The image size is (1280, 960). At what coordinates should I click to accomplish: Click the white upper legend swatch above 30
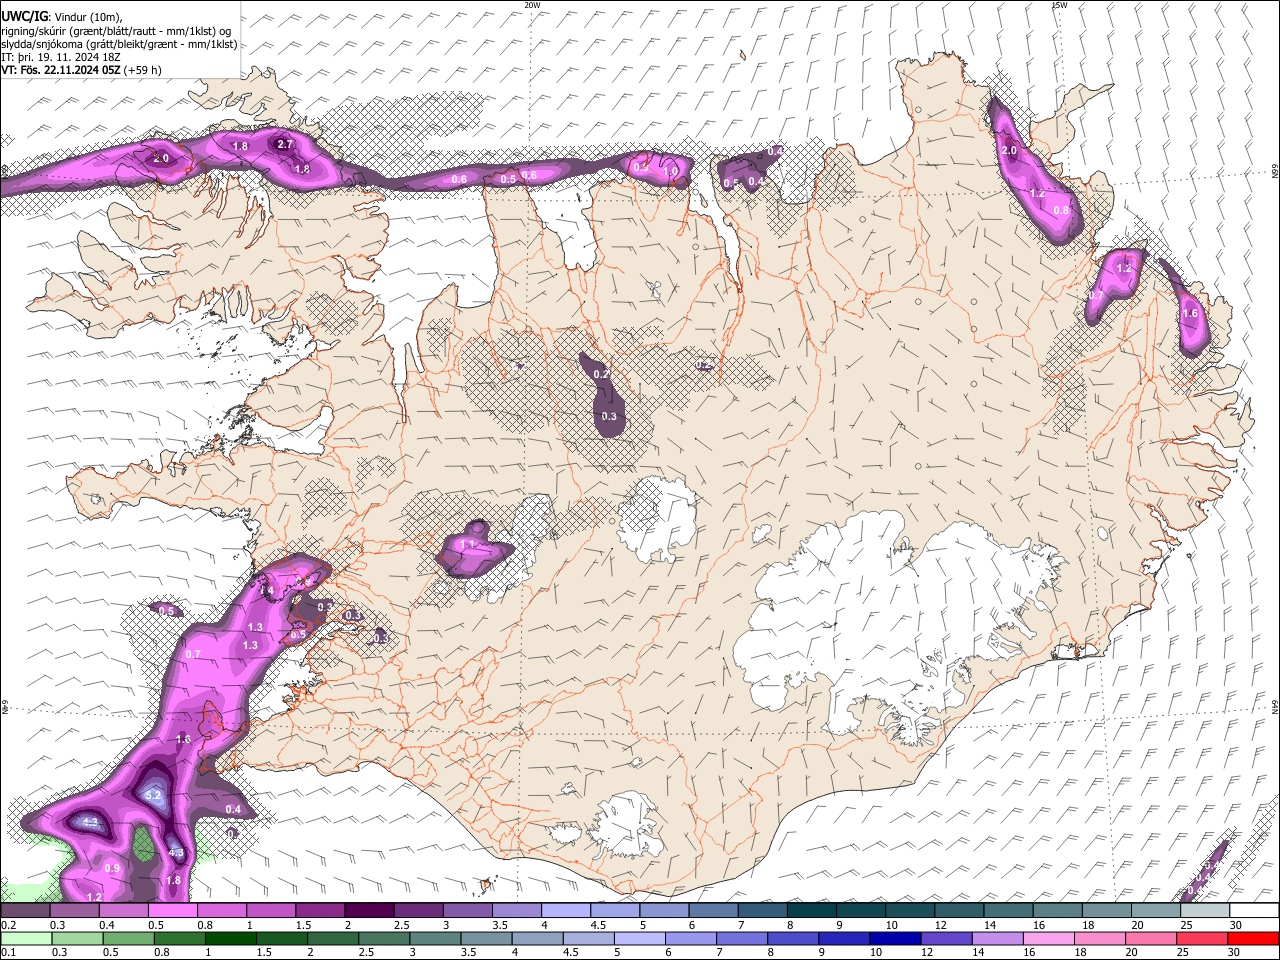click(1254, 911)
